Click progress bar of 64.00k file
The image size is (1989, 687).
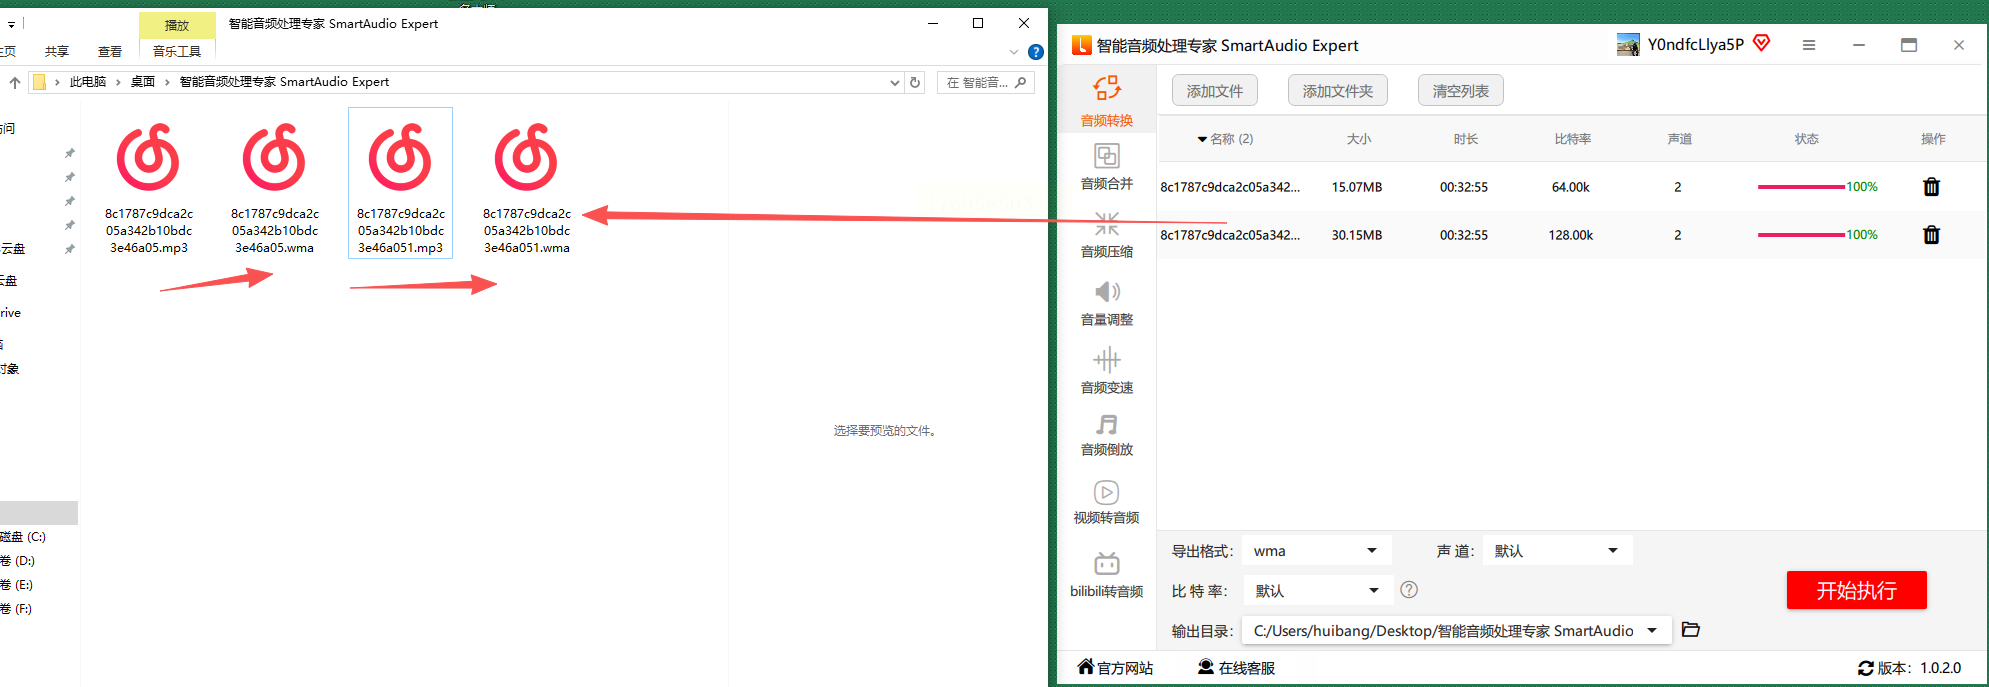[1801, 187]
